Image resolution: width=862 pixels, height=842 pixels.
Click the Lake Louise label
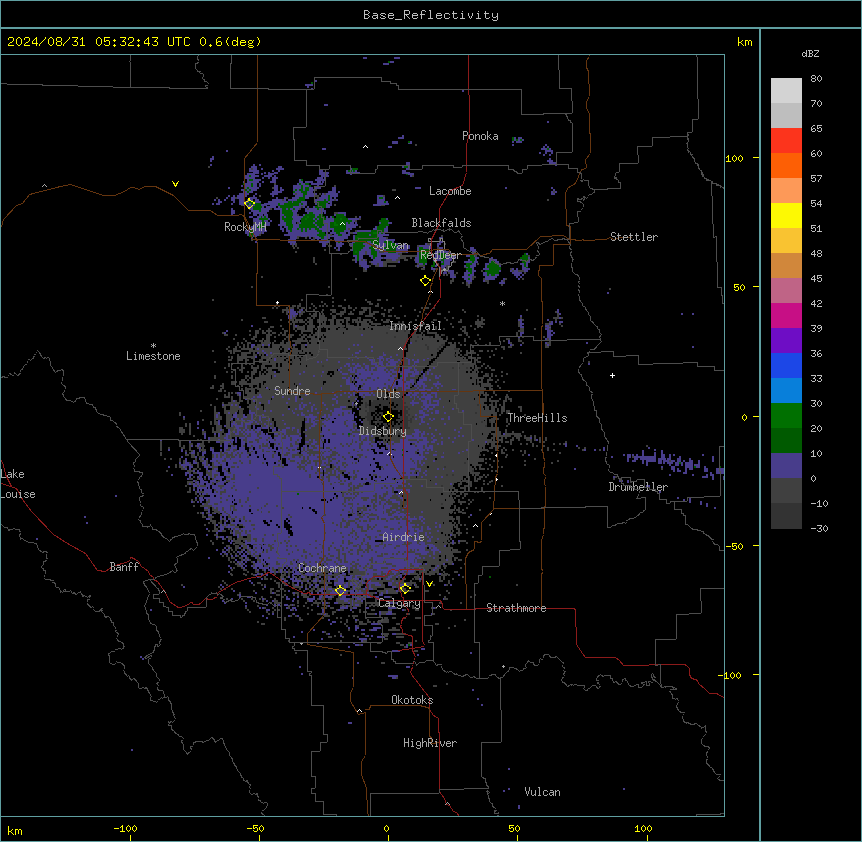coord(18,484)
